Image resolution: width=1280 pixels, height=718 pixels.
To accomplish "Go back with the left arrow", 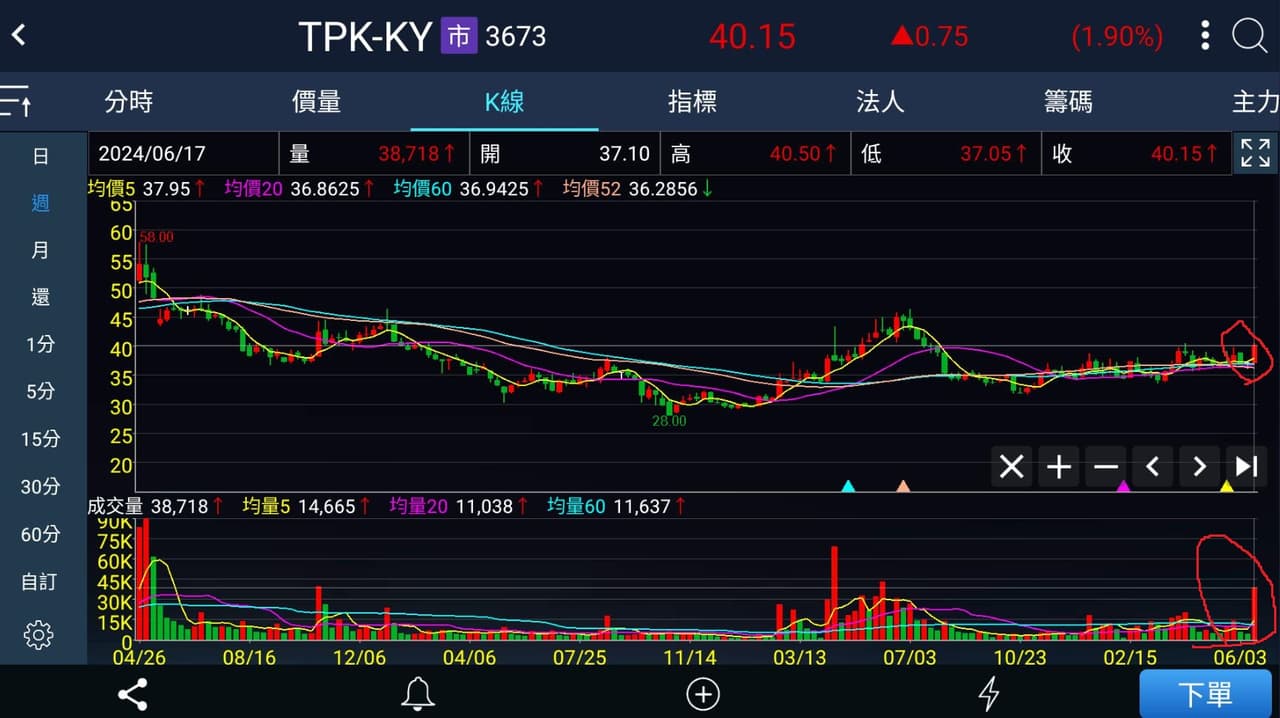I will tap(18, 36).
